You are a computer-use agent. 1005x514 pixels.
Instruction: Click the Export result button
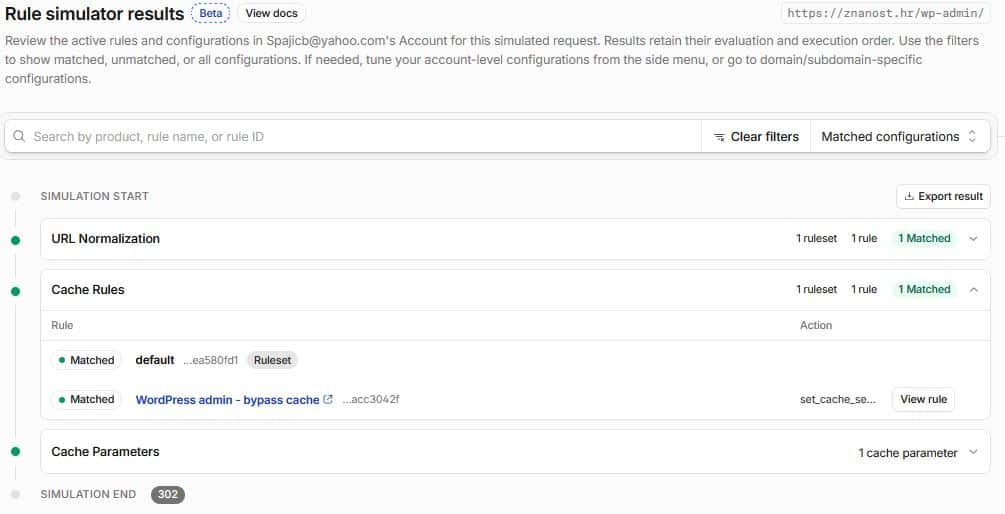point(943,197)
